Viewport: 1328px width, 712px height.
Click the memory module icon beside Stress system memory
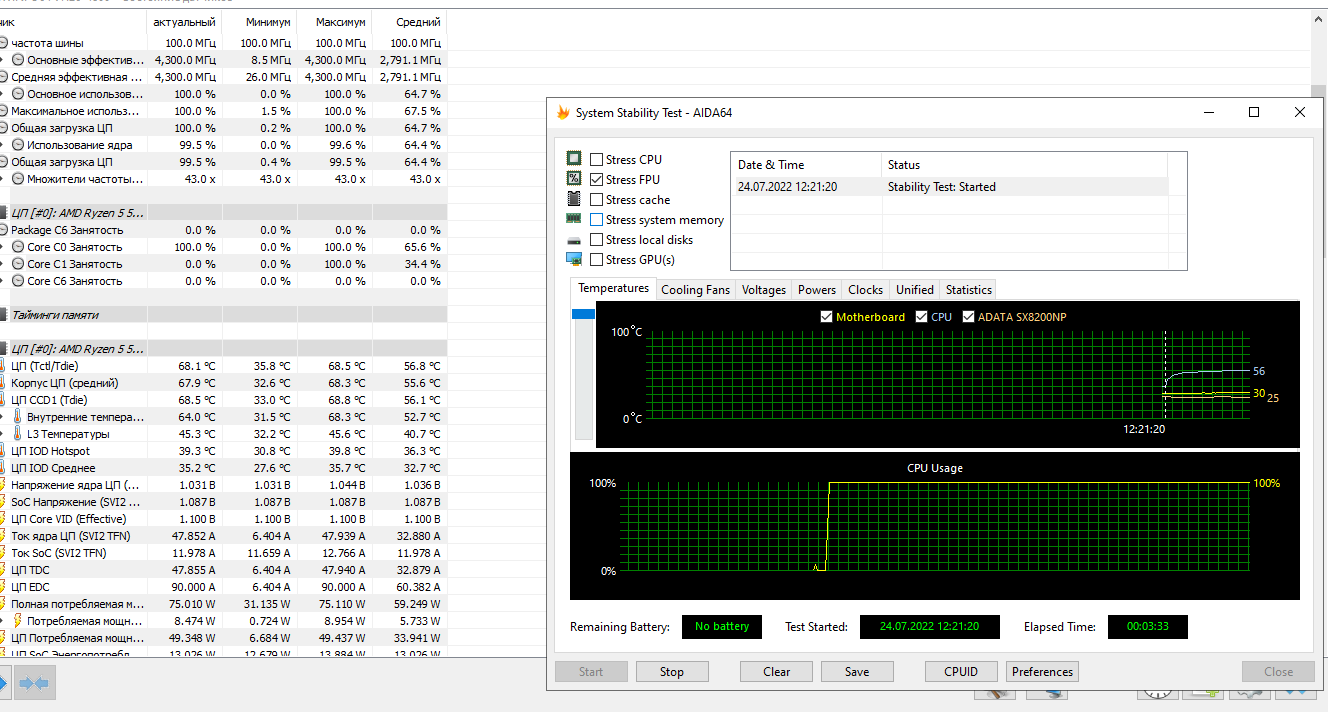(x=574, y=219)
